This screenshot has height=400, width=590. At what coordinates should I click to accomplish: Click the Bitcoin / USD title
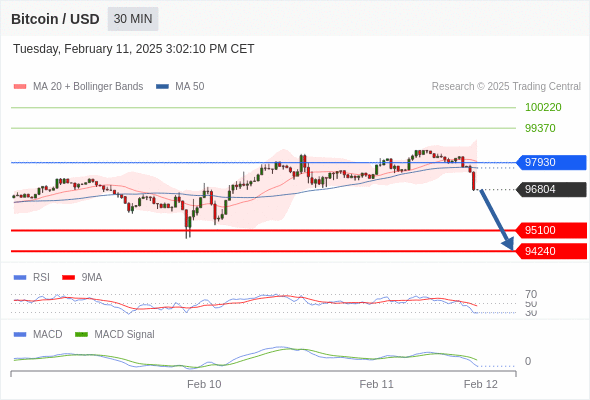click(55, 19)
